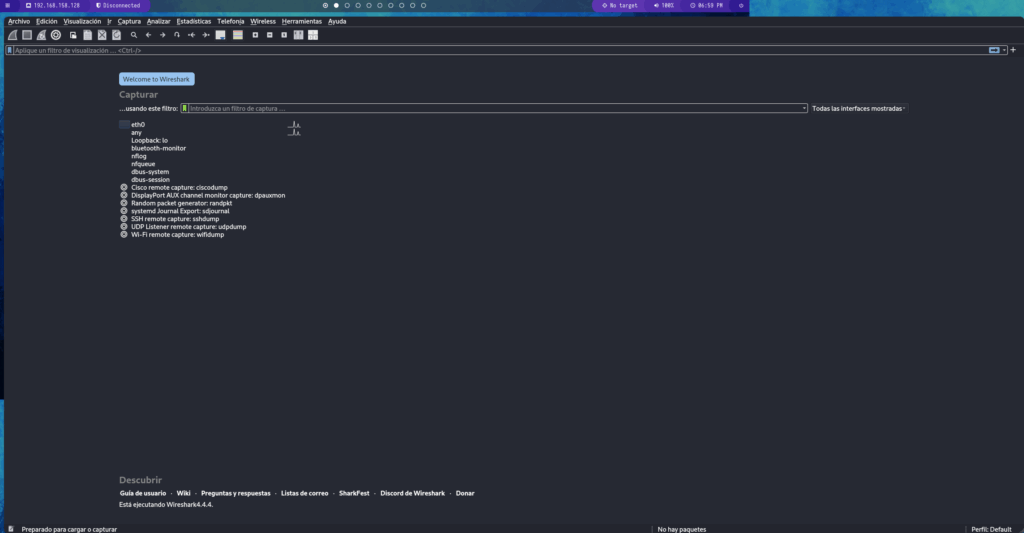Screen dimensions: 1024x533
Task: Click the display filter bookmark icon
Action: [9, 50]
